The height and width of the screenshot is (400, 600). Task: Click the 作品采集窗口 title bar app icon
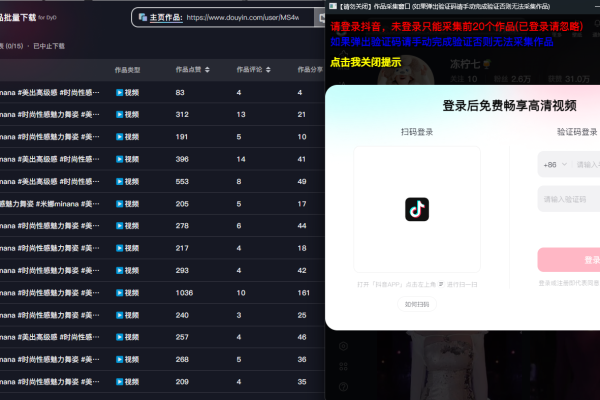[x=333, y=6]
